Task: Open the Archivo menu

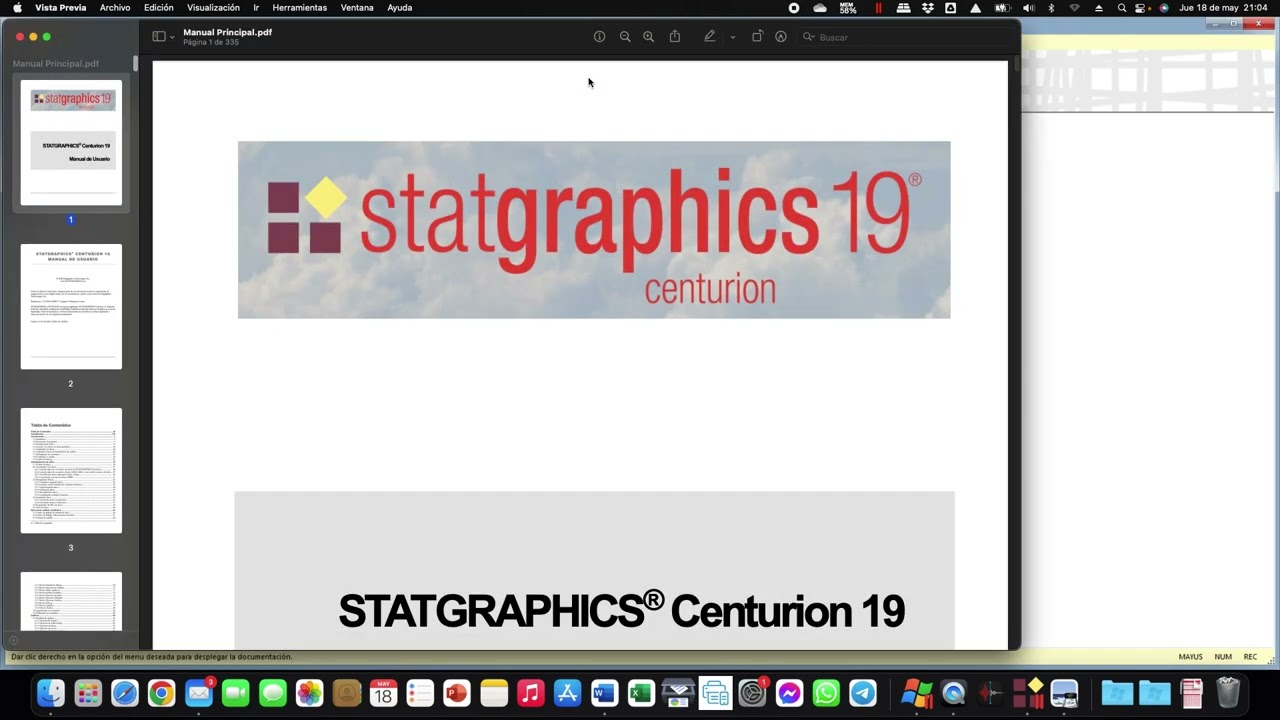Action: [x=115, y=8]
